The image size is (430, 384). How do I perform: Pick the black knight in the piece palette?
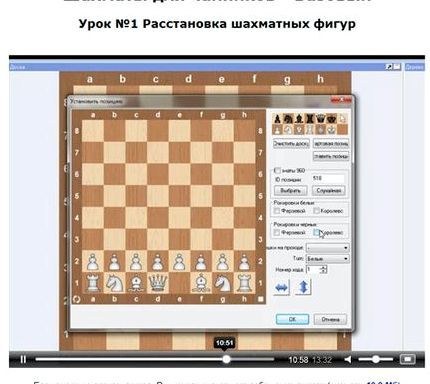click(x=288, y=119)
